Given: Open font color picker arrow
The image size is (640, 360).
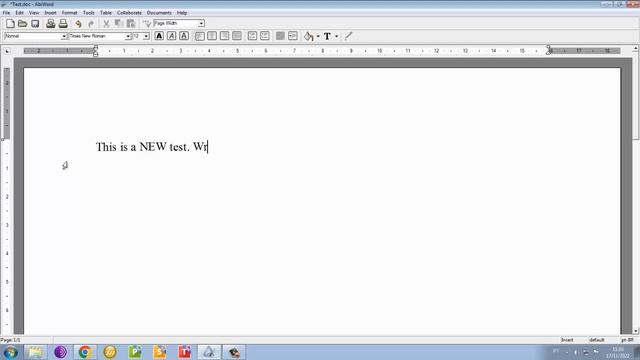Looking at the screenshot, I should [x=336, y=36].
